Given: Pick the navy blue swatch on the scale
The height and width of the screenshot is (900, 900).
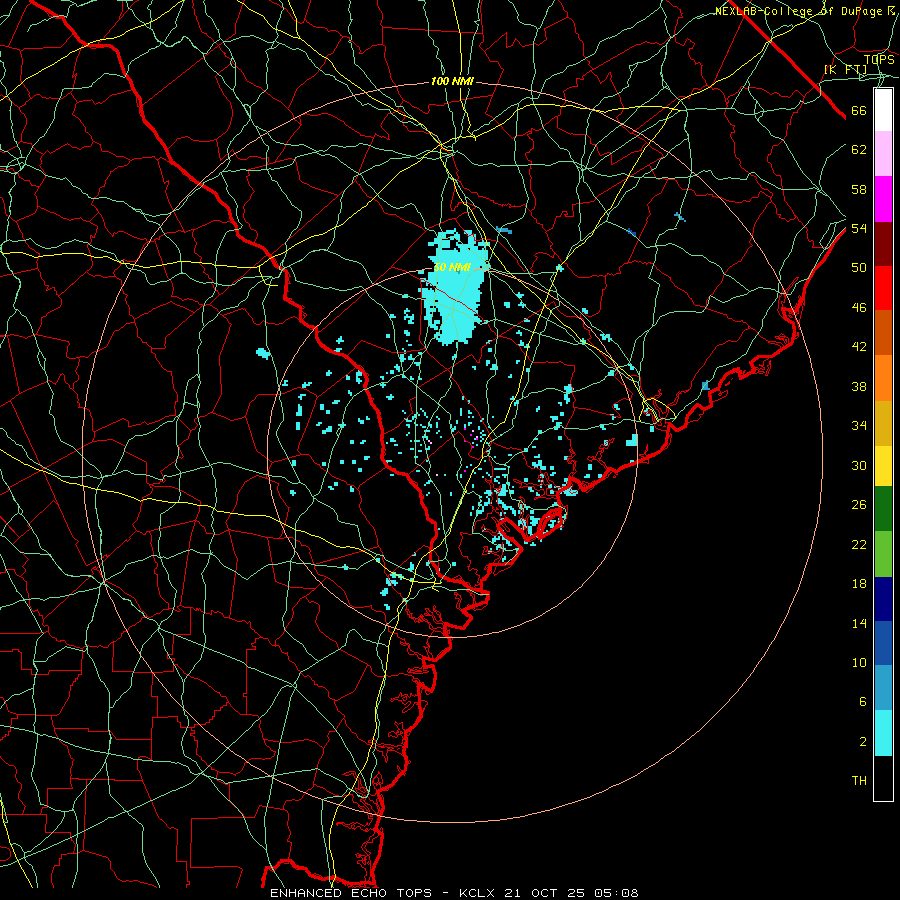Looking at the screenshot, I should coord(883,599).
